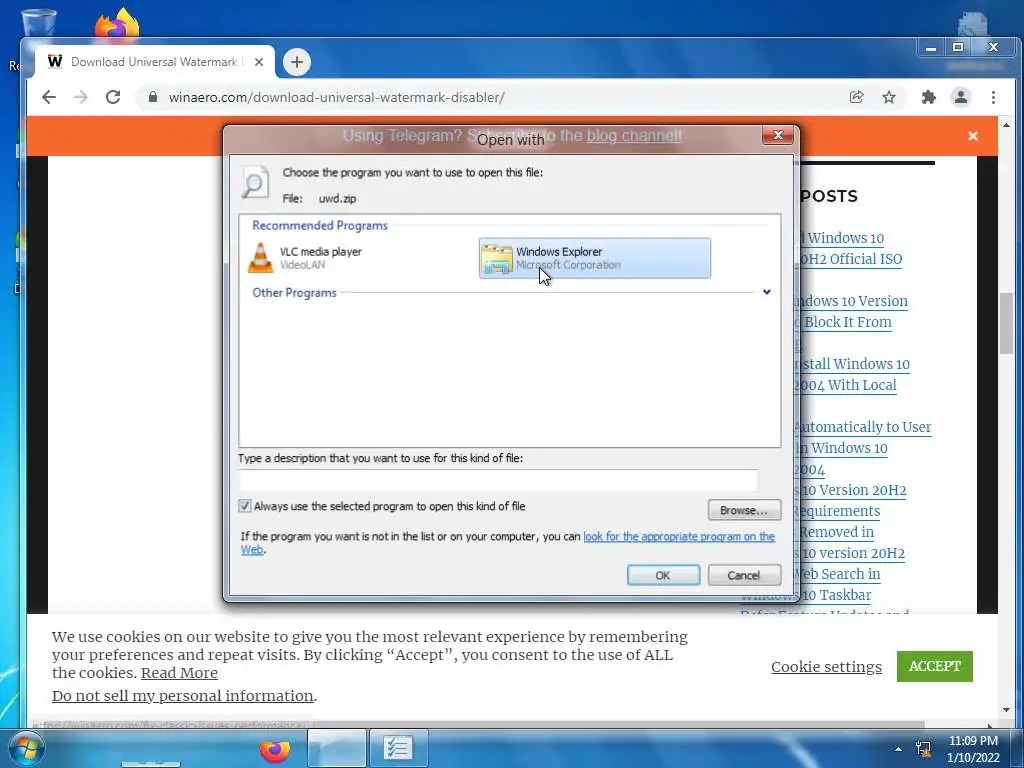
Task: Open the Windows Start menu
Action: coord(26,748)
